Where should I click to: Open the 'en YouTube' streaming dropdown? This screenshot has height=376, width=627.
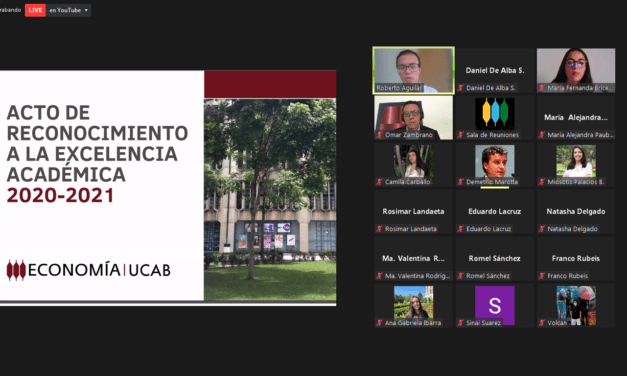[x=69, y=10]
